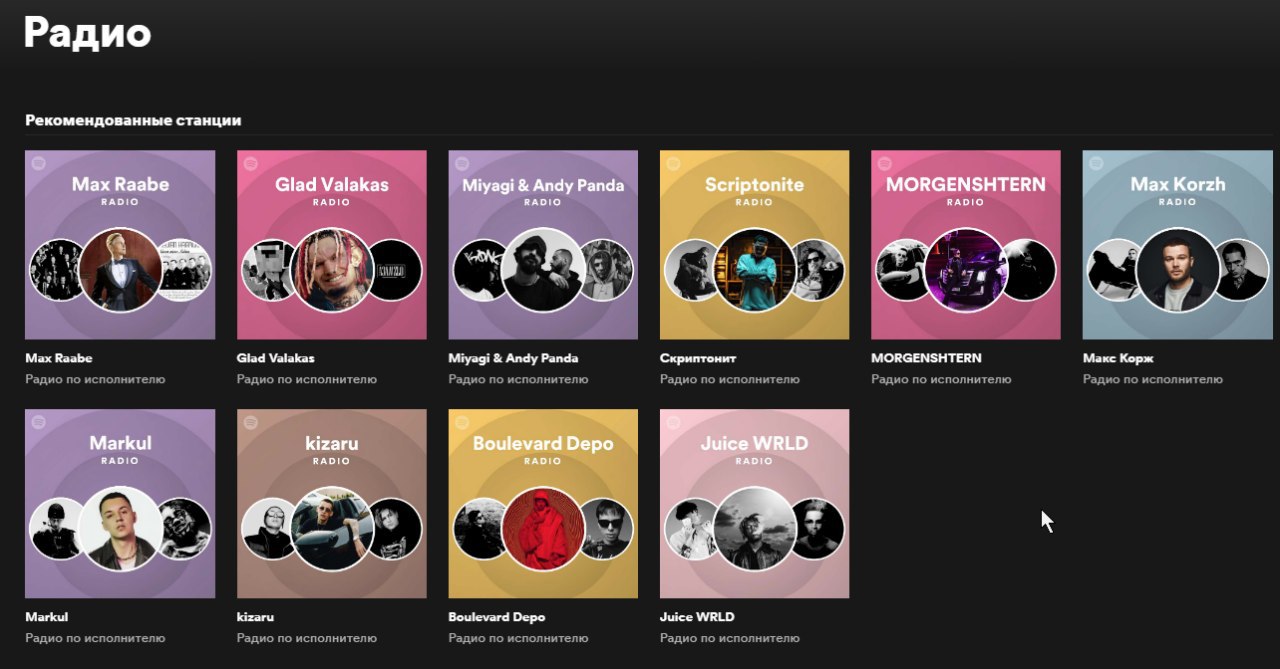Image resolution: width=1280 pixels, height=669 pixels.
Task: Open the kizaru radio cover
Action: (332, 504)
